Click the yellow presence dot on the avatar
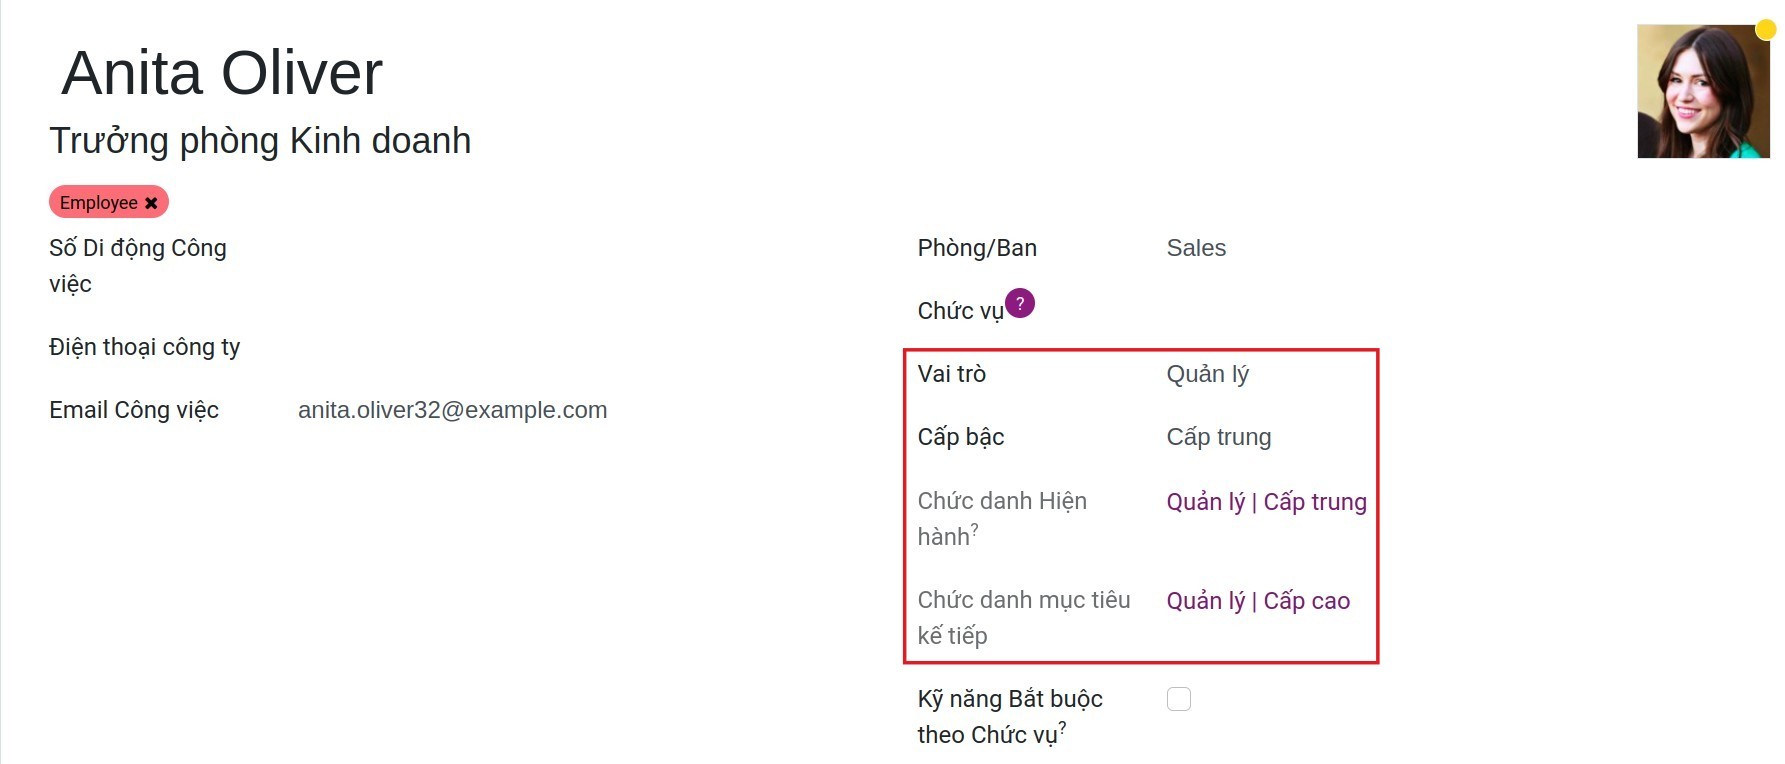This screenshot has height=764, width=1785. [x=1765, y=30]
